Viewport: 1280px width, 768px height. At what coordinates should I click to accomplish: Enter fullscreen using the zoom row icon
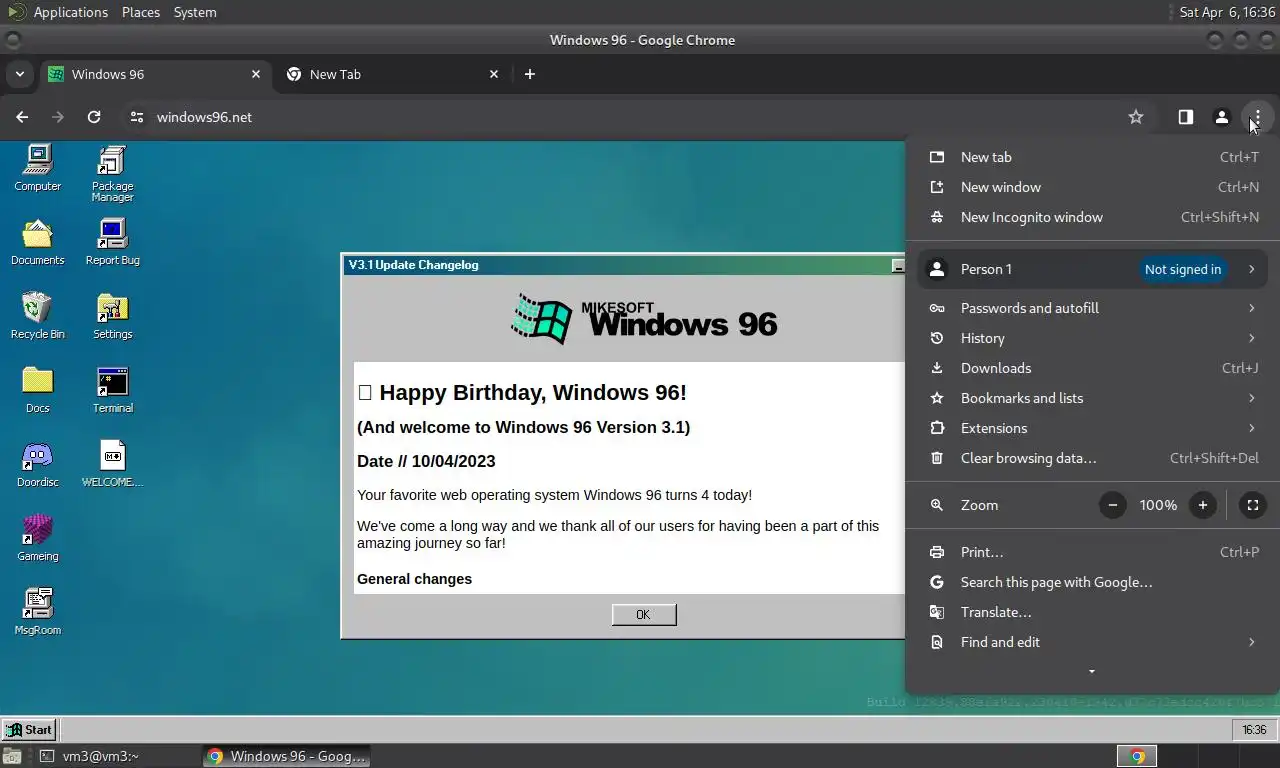(1252, 505)
